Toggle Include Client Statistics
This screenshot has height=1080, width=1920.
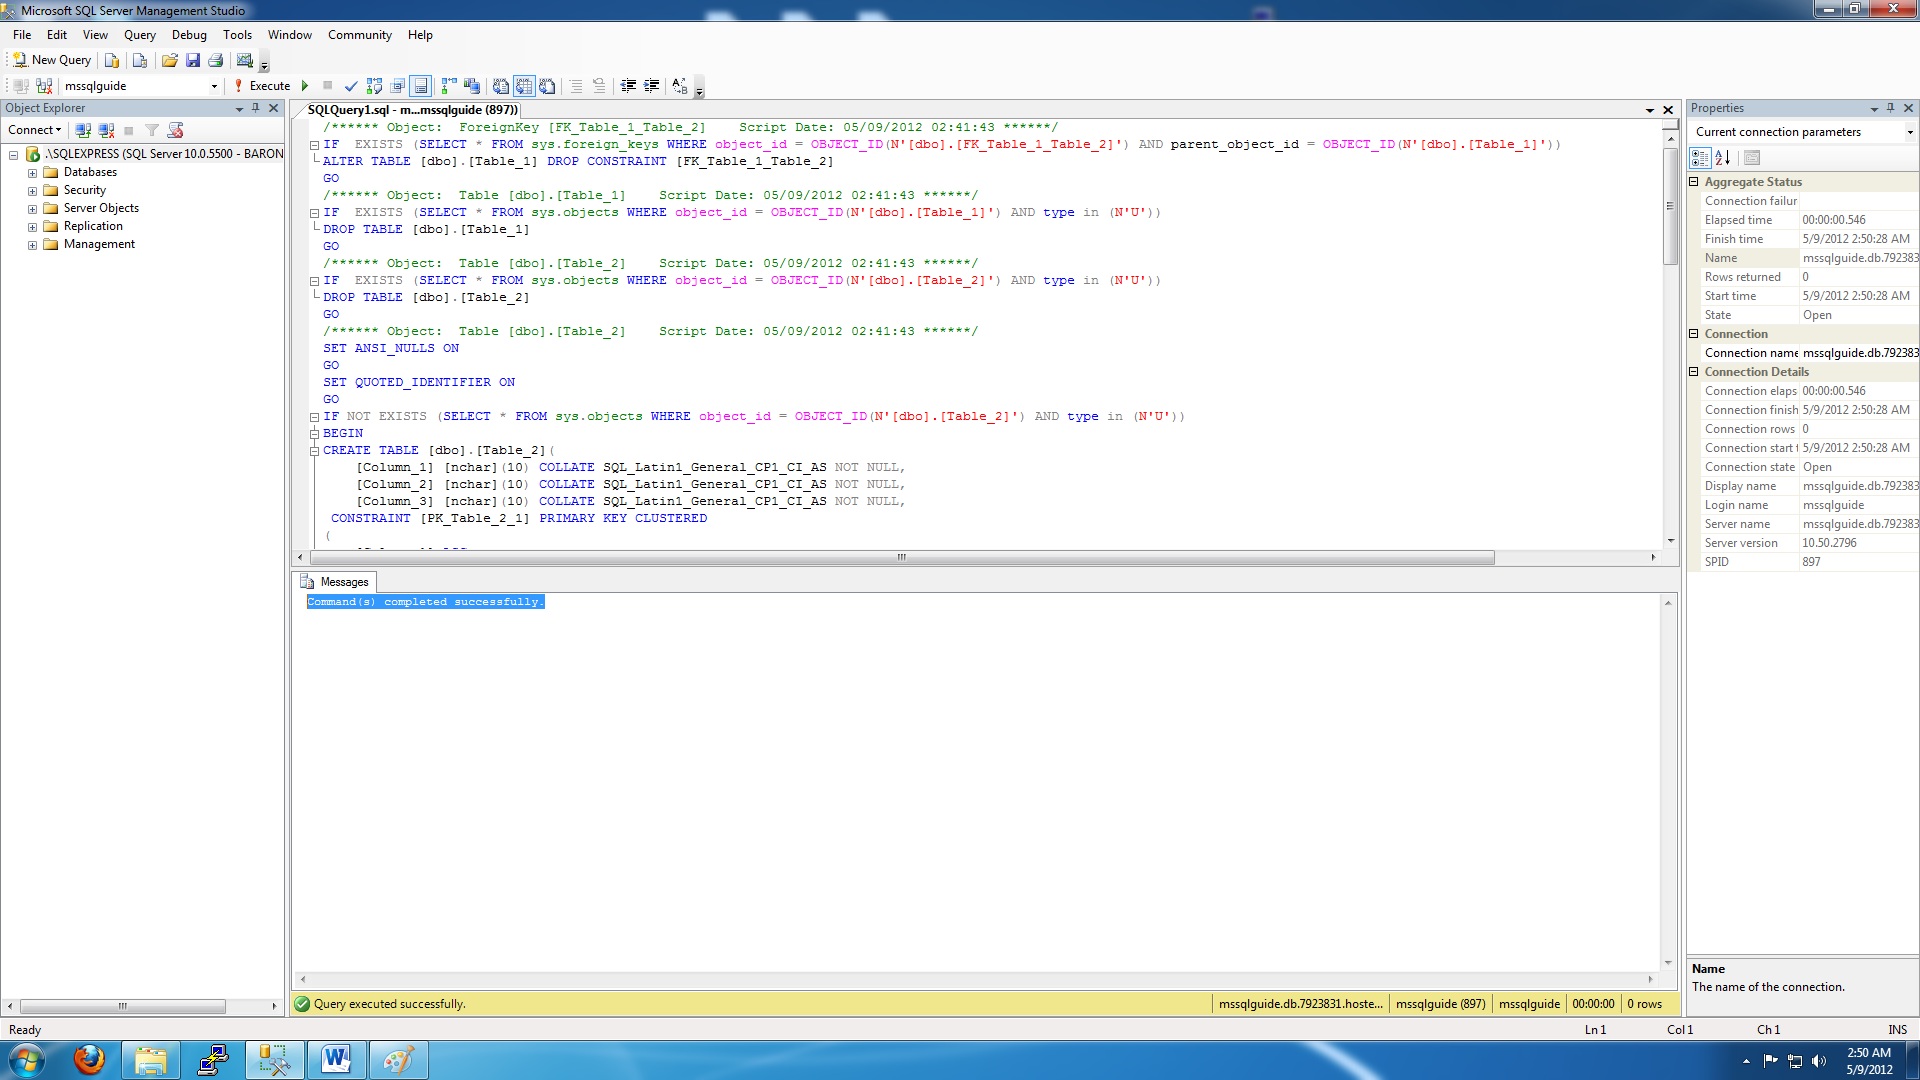pyautogui.click(x=472, y=86)
